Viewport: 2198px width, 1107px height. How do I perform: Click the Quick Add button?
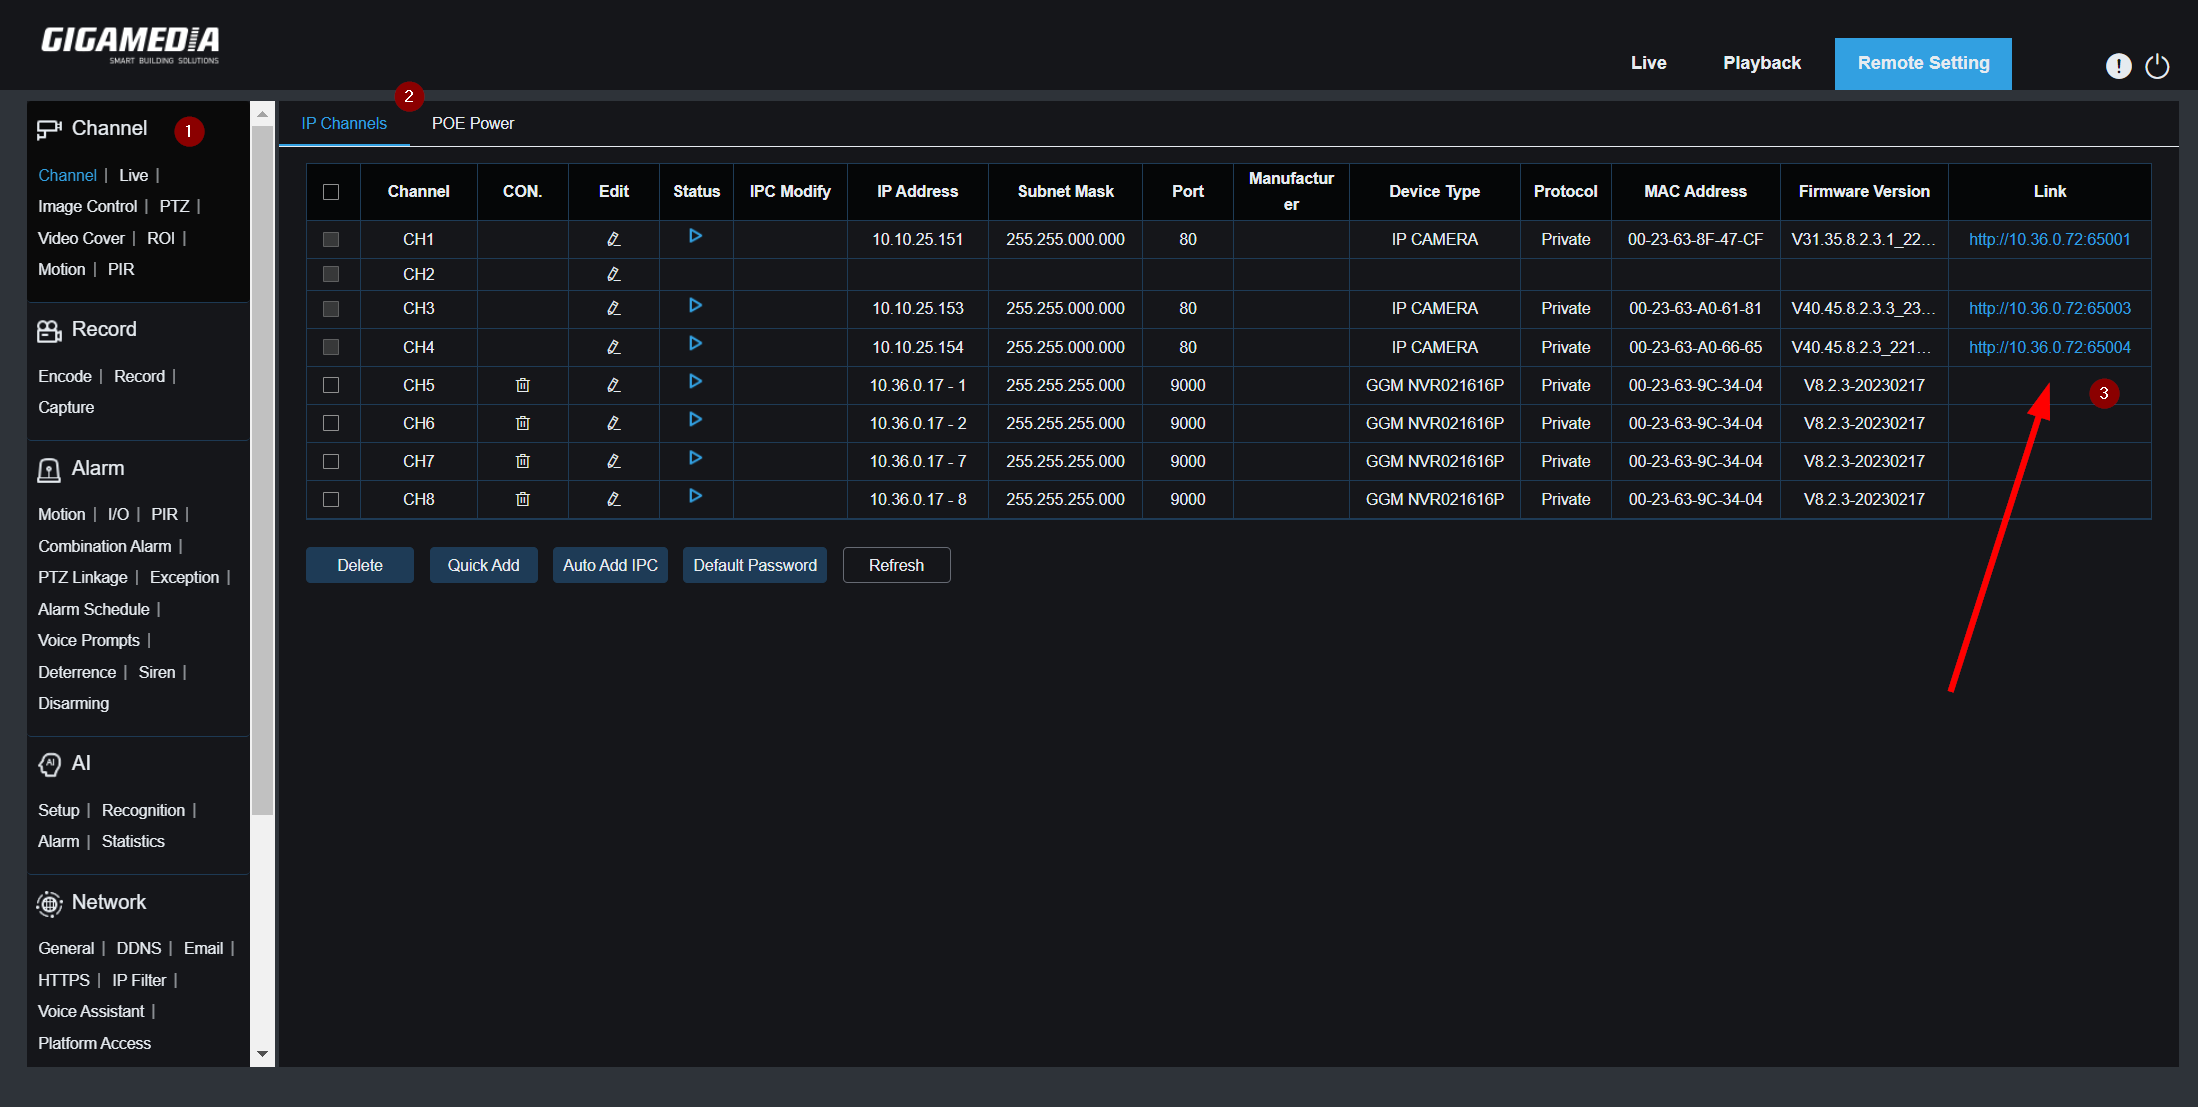[483, 565]
